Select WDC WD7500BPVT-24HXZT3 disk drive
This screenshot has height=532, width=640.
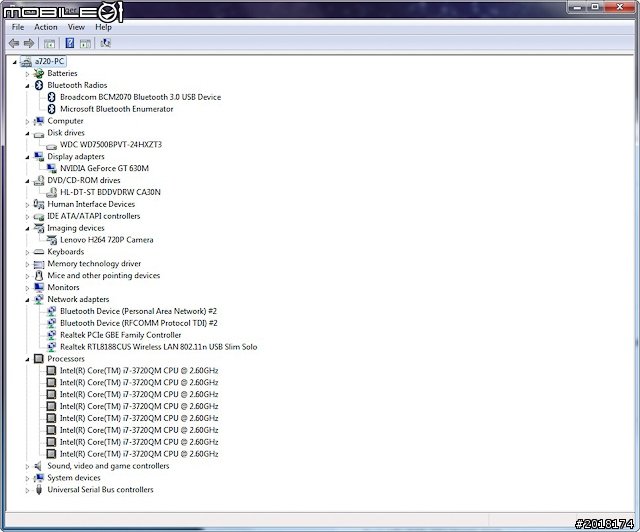(x=111, y=145)
